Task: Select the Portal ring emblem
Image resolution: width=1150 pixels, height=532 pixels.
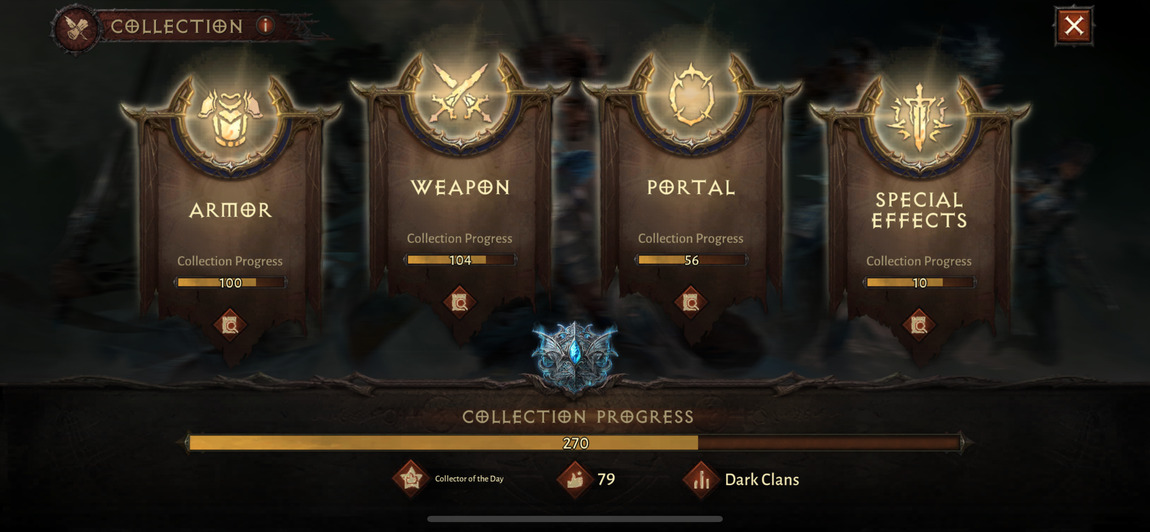Action: pos(690,95)
